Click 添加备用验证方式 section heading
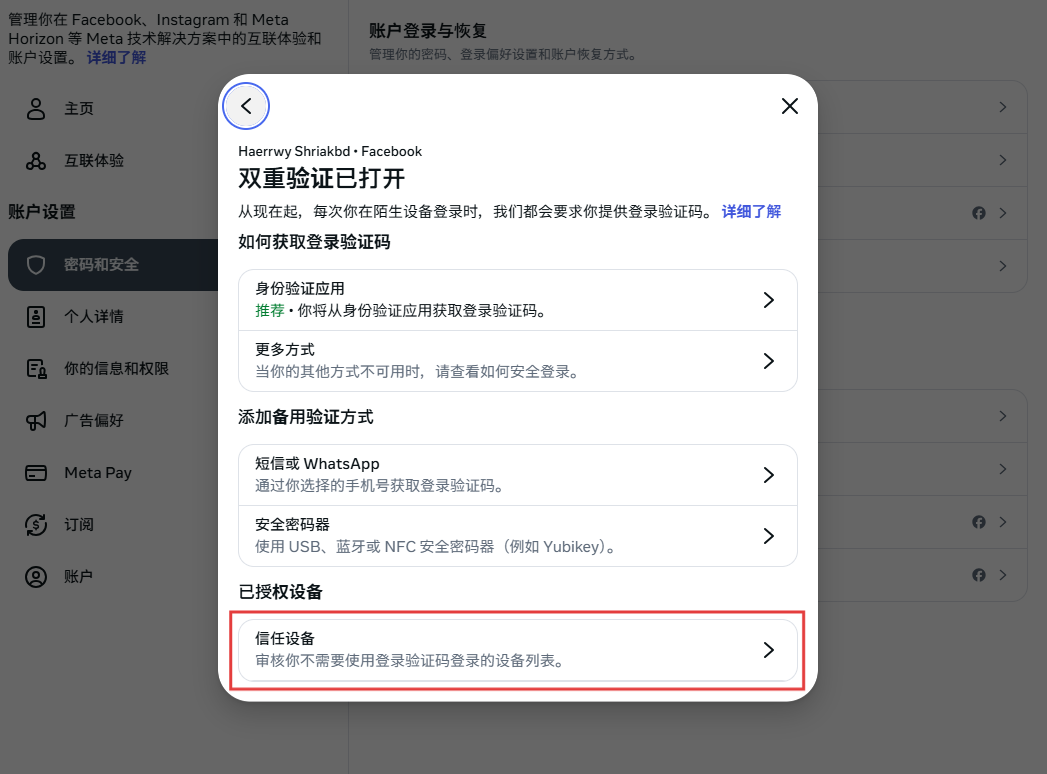Viewport: 1047px width, 774px height. [x=306, y=417]
